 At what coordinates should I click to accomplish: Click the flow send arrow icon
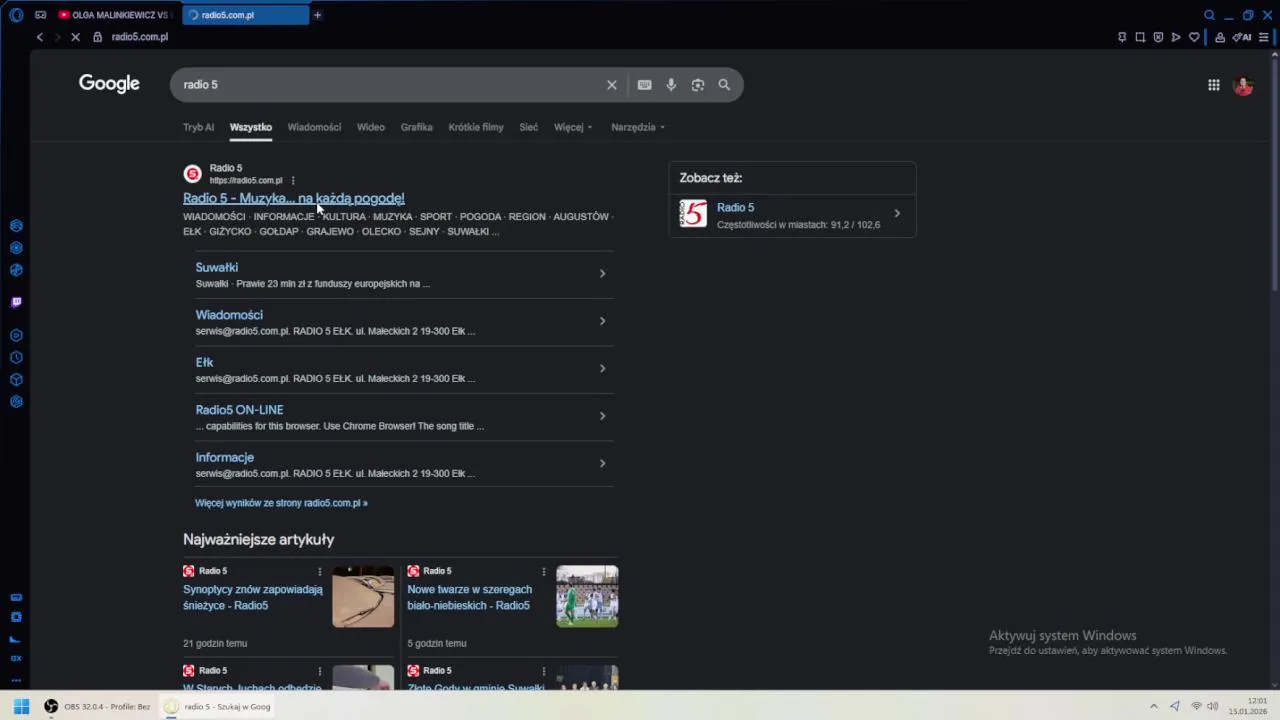(x=1176, y=37)
